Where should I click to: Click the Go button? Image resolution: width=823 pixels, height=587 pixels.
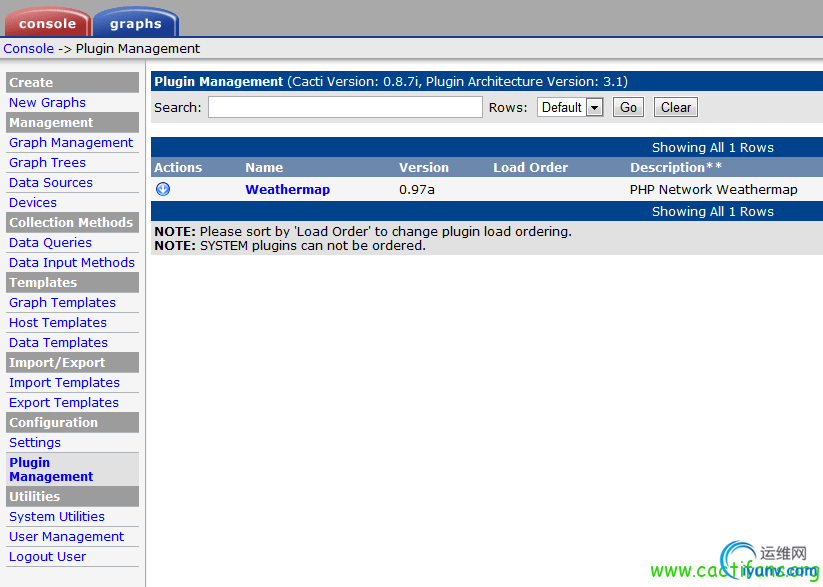[x=628, y=107]
